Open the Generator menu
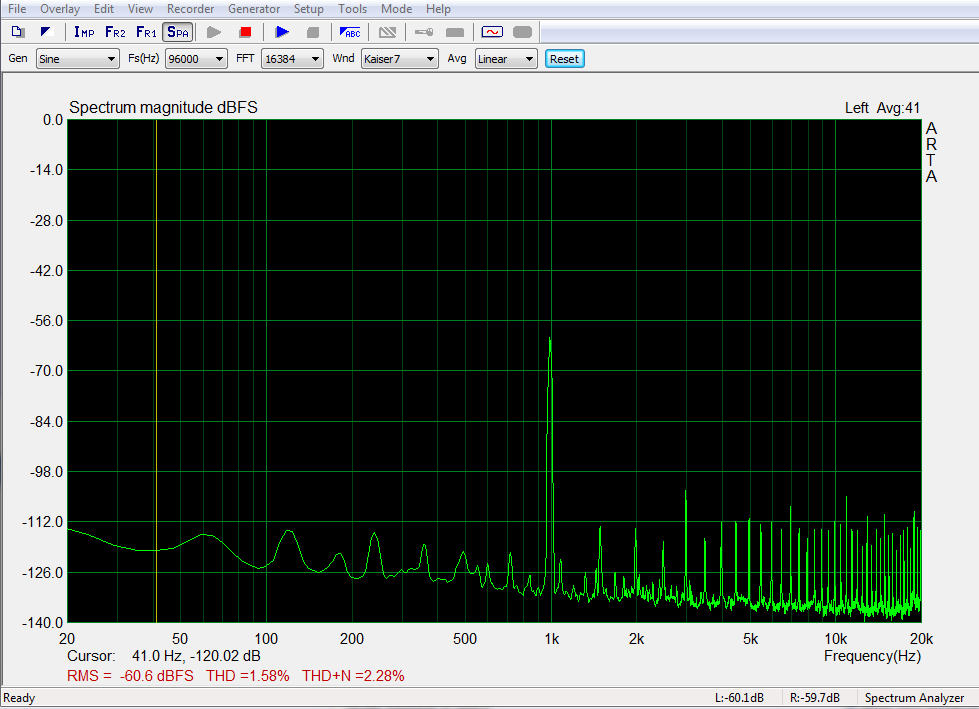This screenshot has width=979, height=709. click(254, 9)
